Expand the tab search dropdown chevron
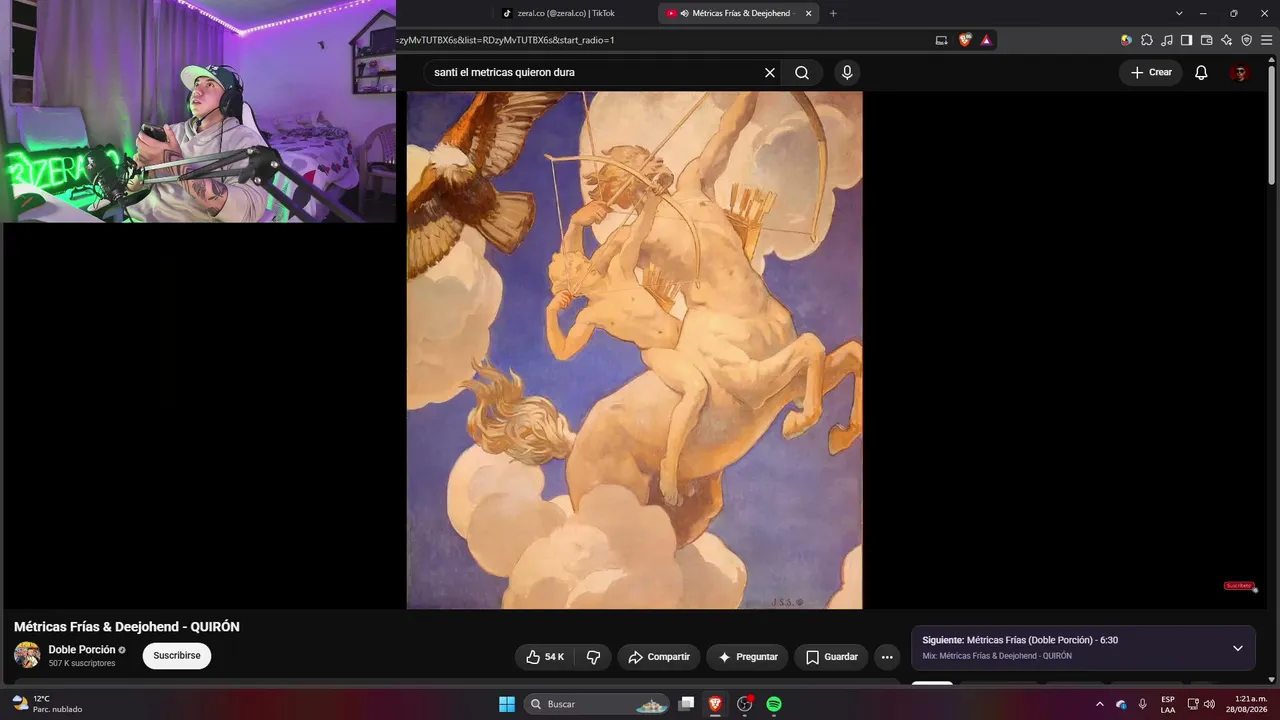The width and height of the screenshot is (1280, 720). (x=1179, y=13)
